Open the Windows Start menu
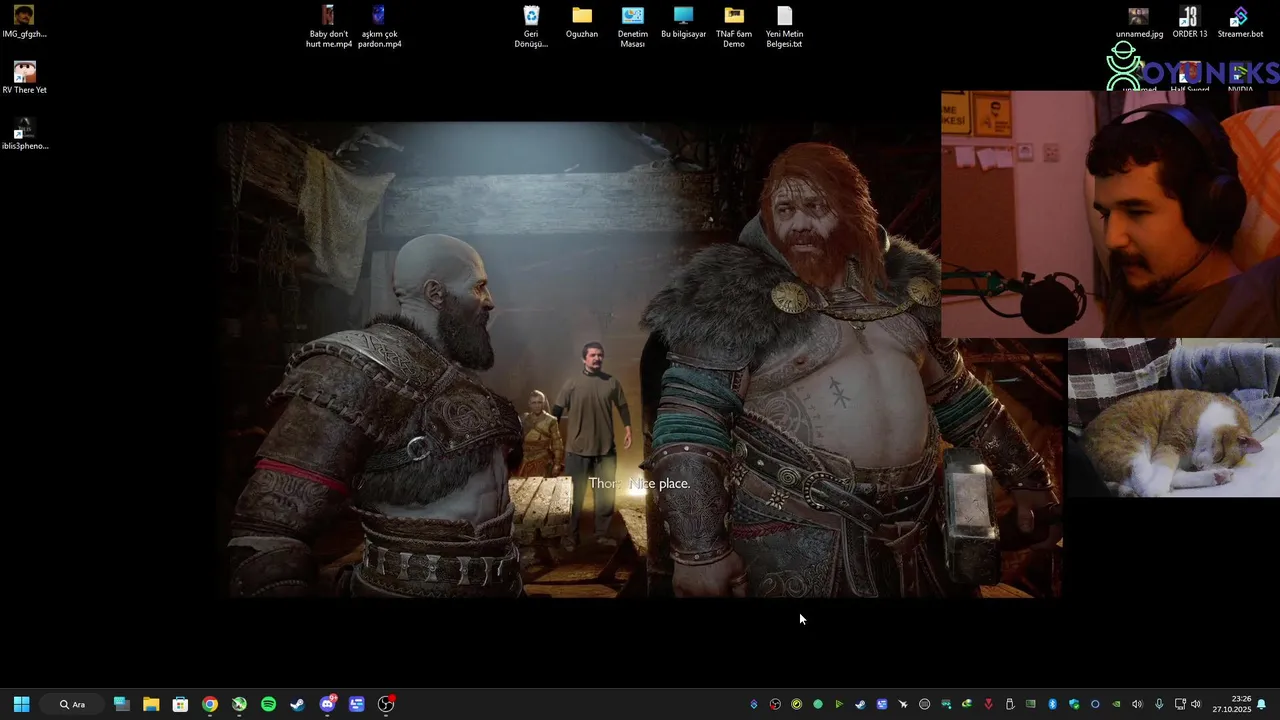Image resolution: width=1280 pixels, height=720 pixels. point(21,704)
